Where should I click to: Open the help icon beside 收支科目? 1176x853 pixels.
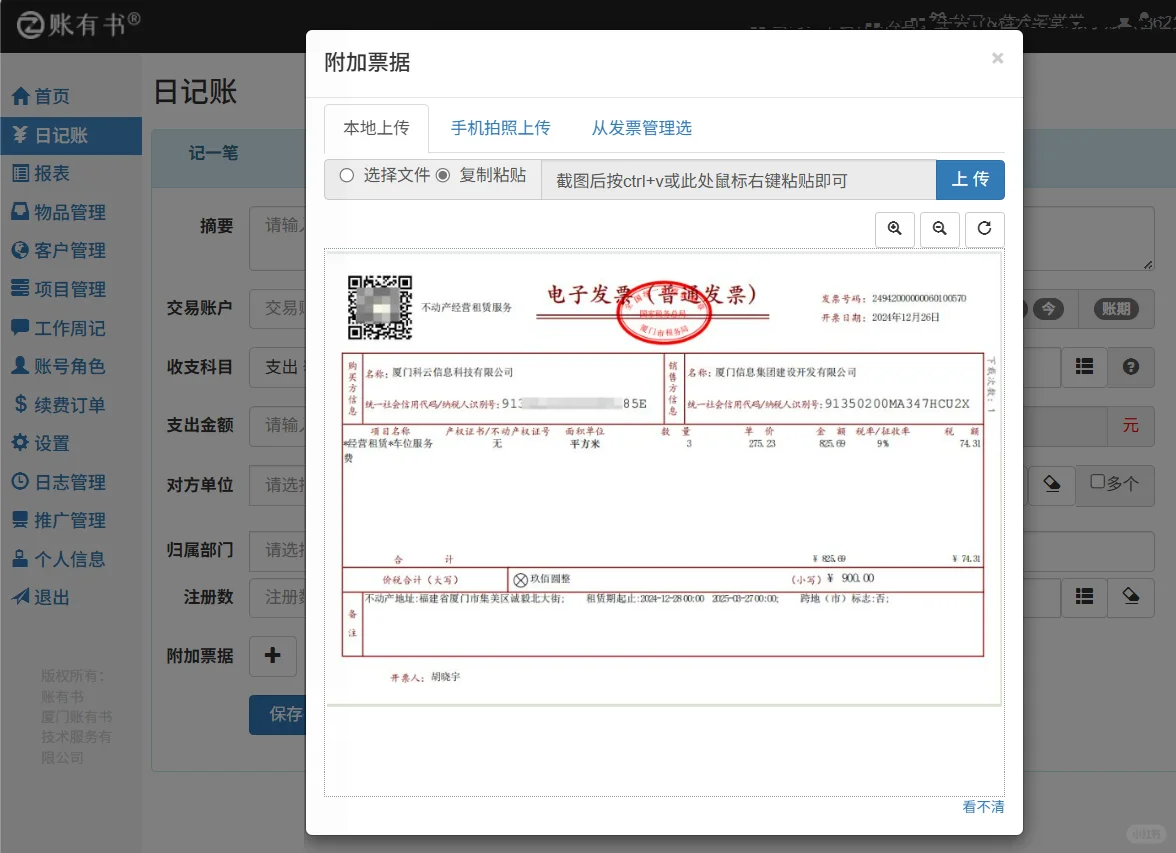(x=1129, y=367)
